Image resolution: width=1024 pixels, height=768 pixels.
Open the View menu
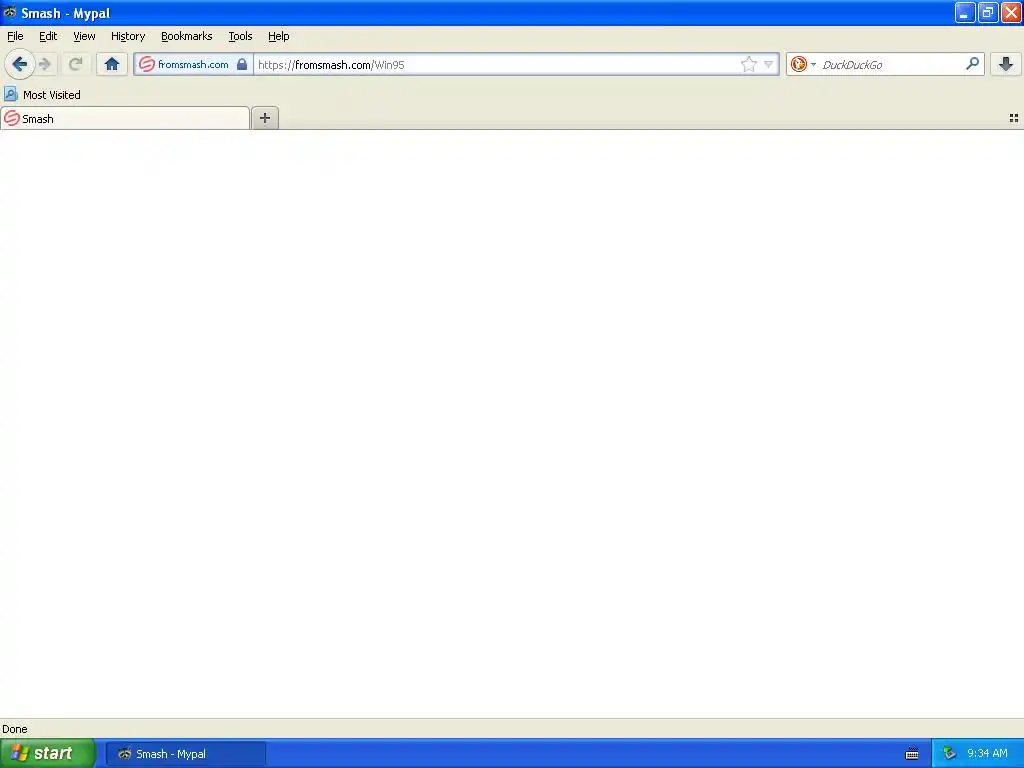[x=84, y=36]
